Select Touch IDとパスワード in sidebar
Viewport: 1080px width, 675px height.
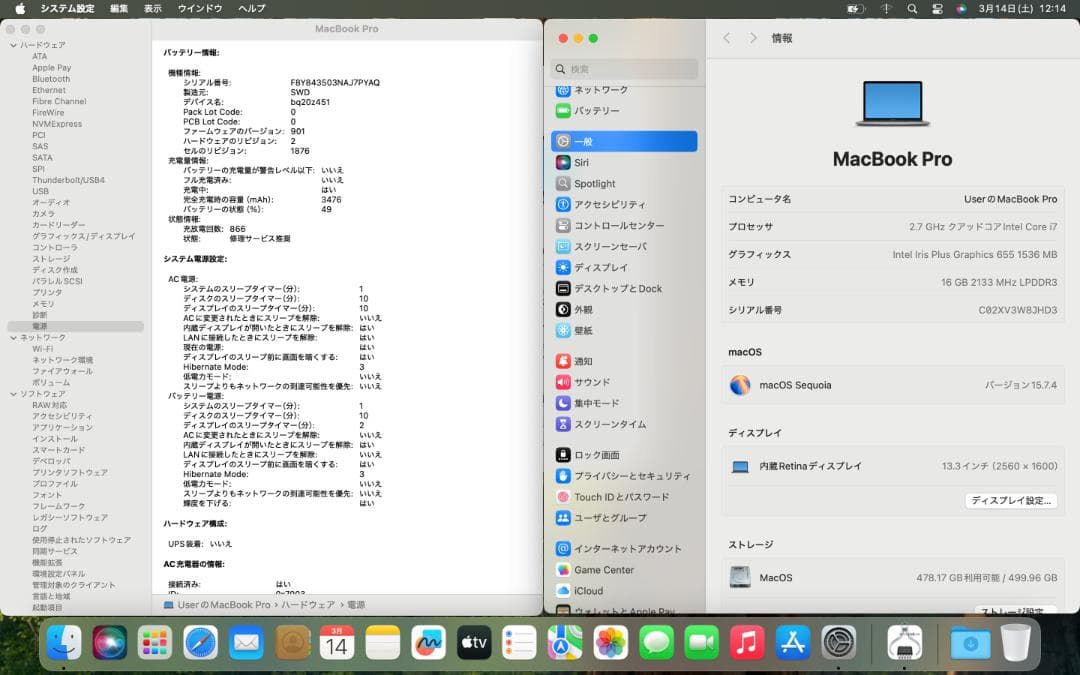(625, 497)
